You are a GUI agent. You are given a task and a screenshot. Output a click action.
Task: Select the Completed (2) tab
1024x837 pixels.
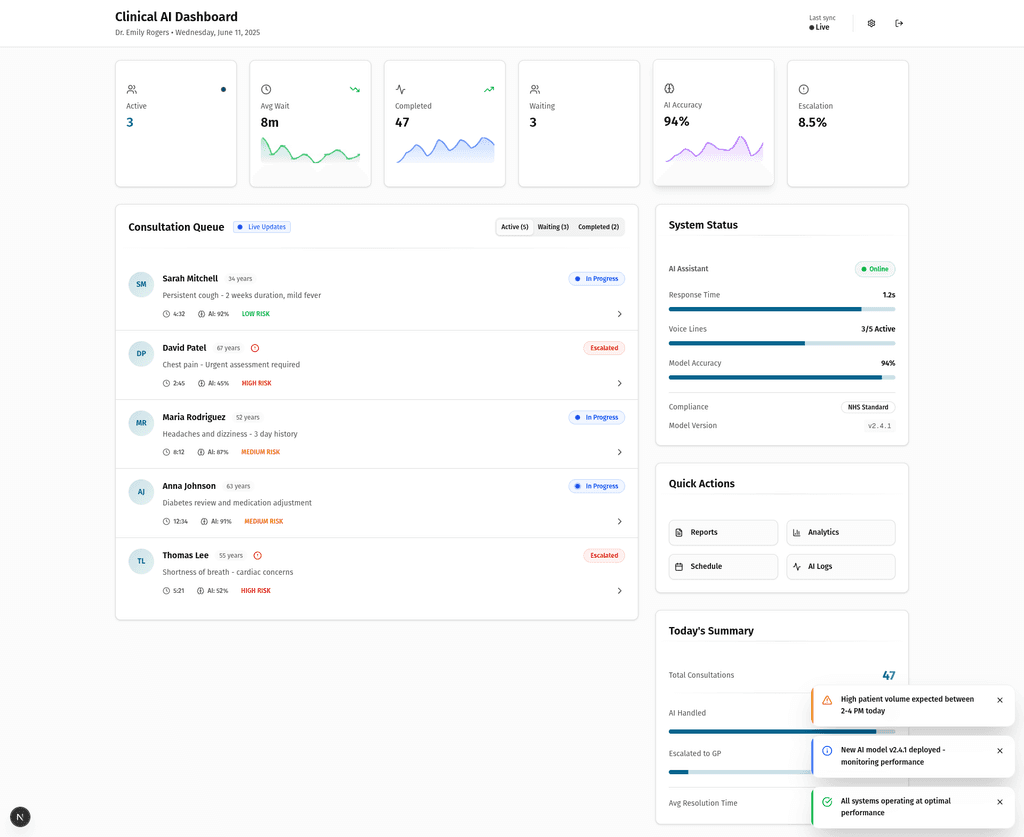(598, 227)
